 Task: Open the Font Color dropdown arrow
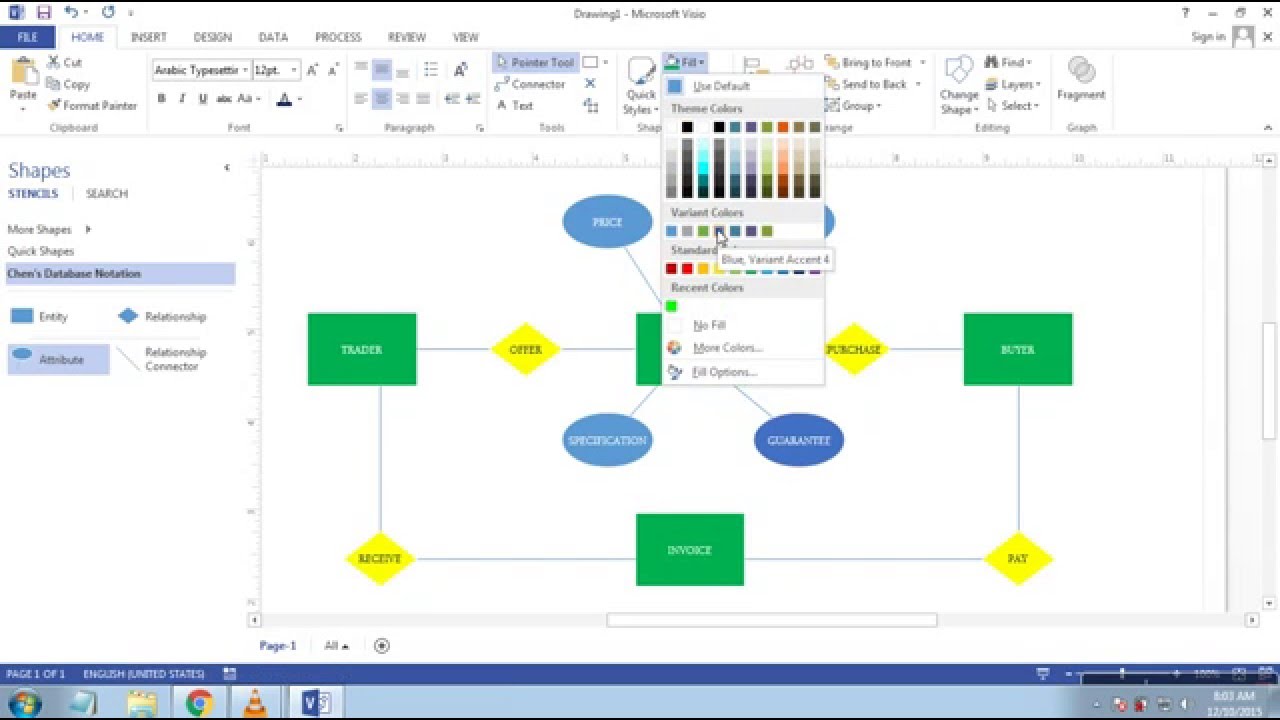[x=299, y=99]
